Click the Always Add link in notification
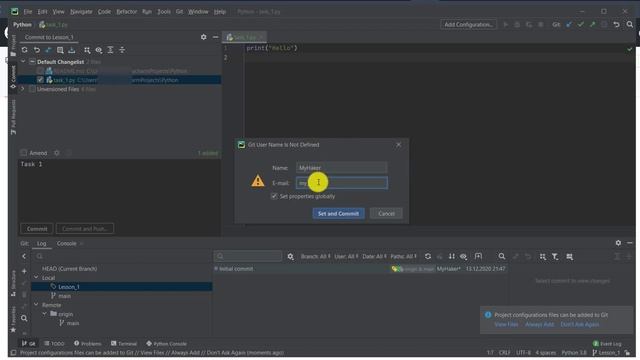 point(539,324)
